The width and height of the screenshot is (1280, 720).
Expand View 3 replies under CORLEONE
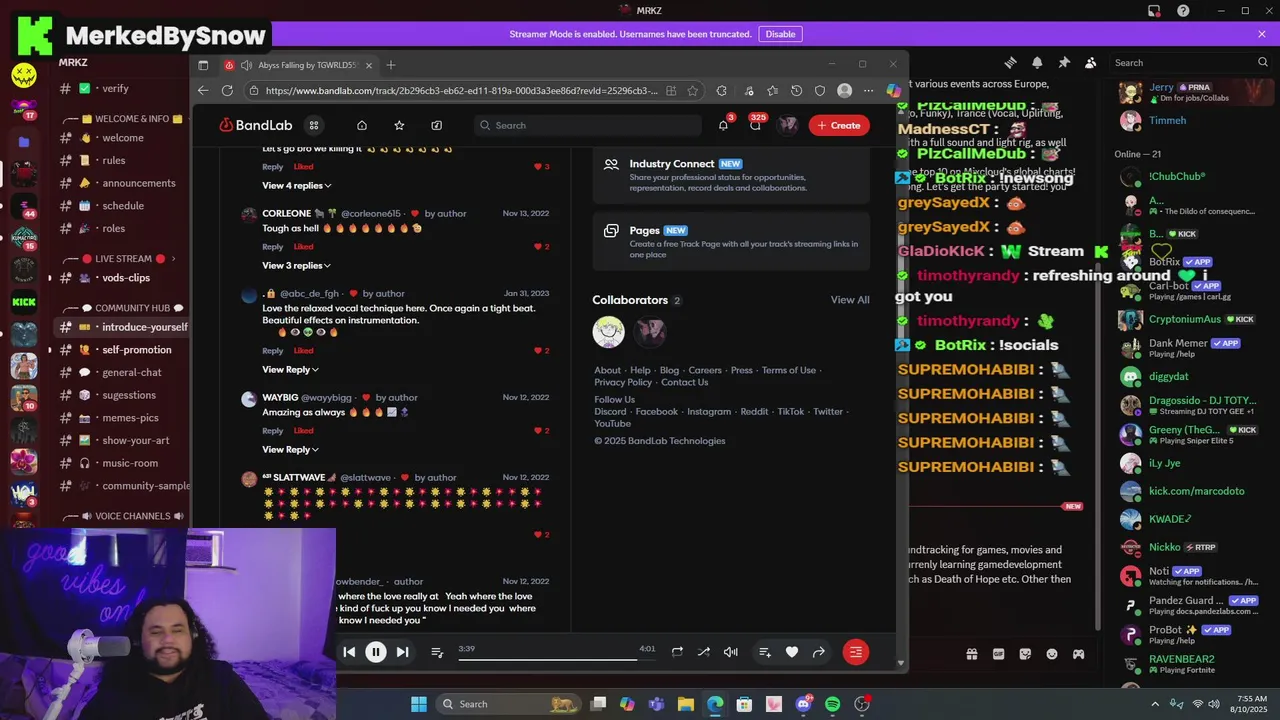[x=297, y=265]
